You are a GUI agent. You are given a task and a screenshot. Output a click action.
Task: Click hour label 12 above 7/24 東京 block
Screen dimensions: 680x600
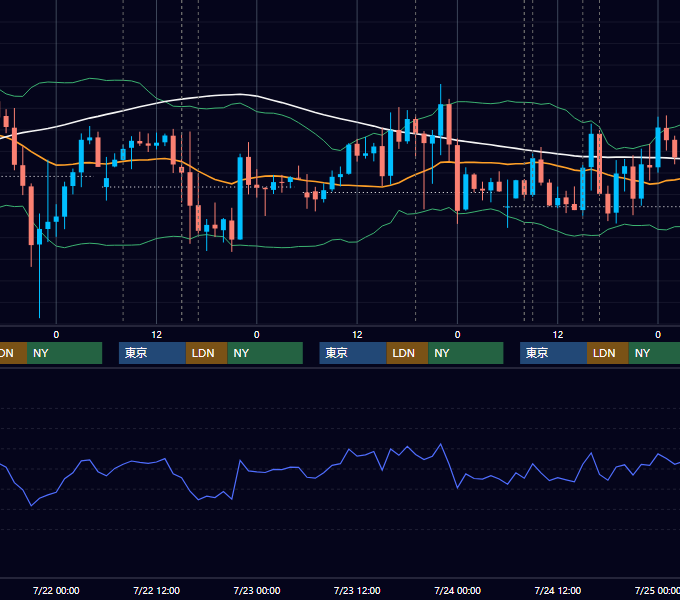(x=558, y=335)
